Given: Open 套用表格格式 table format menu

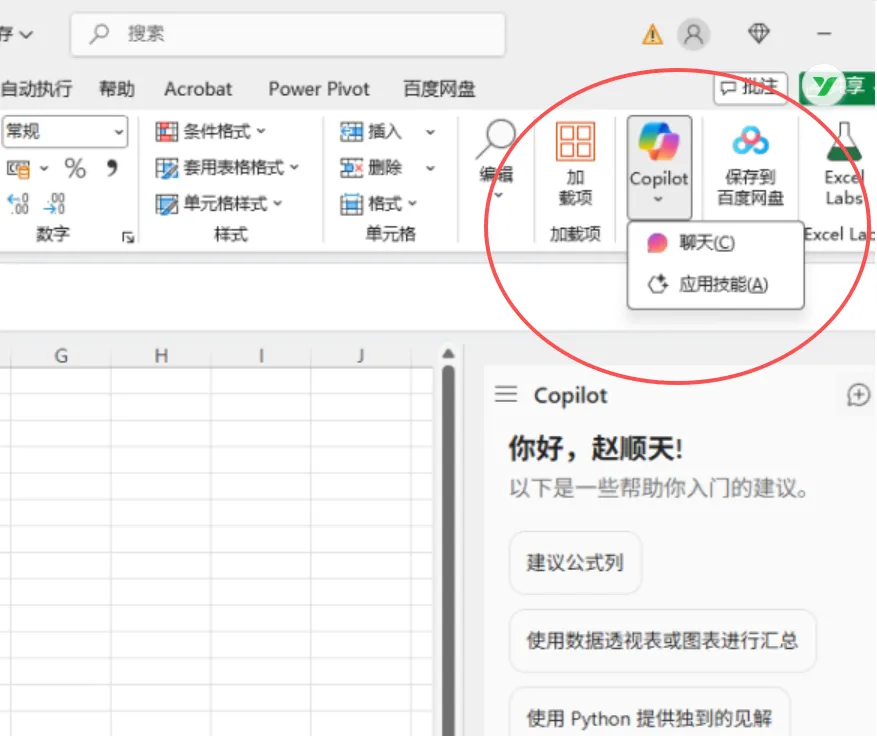Looking at the screenshot, I should click(227, 168).
